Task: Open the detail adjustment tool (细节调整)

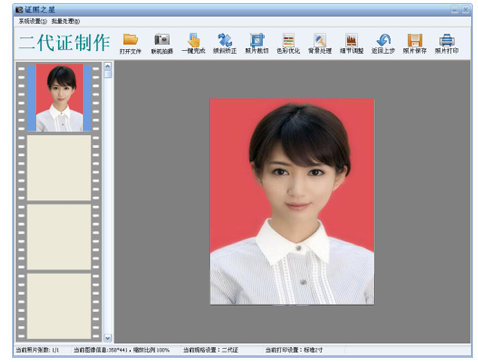Action: [x=351, y=44]
